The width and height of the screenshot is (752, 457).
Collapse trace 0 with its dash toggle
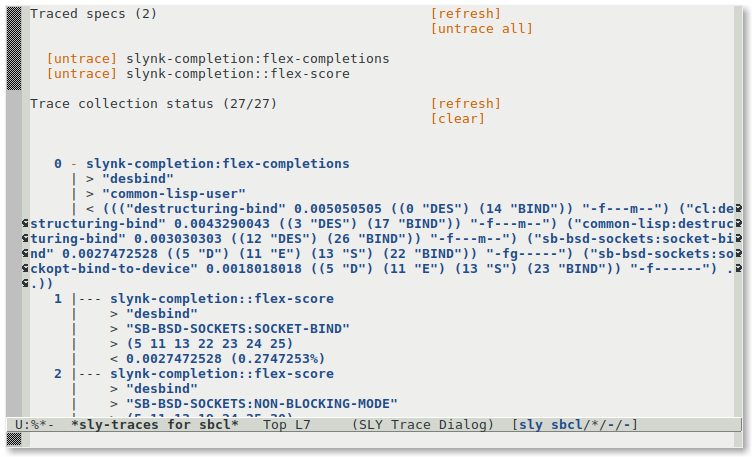click(74, 164)
